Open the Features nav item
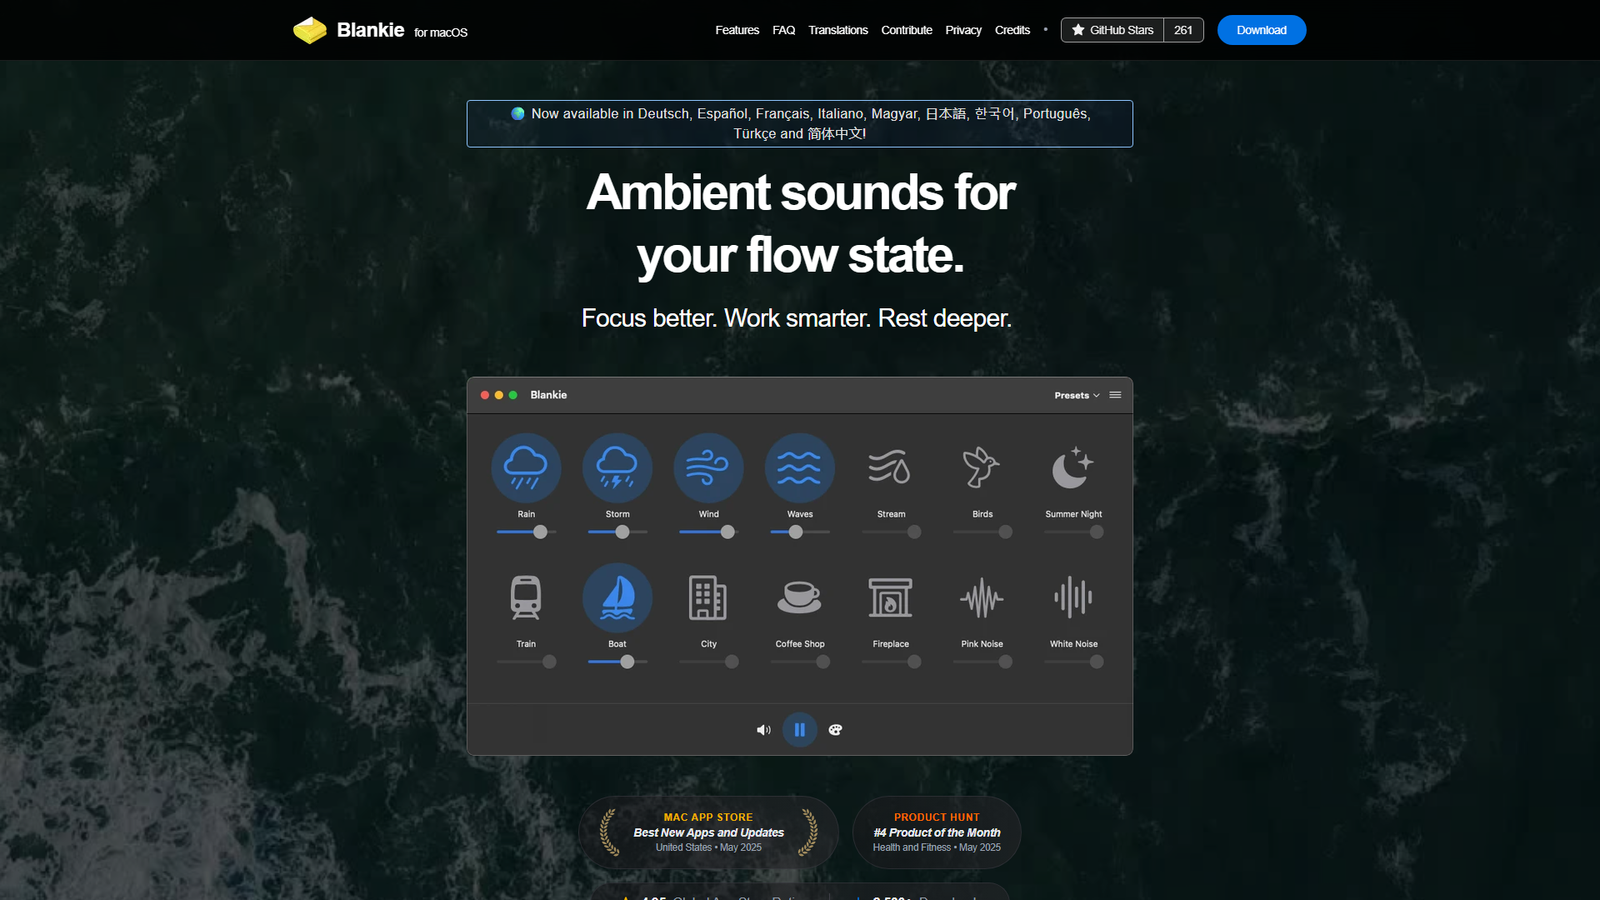Viewport: 1600px width, 900px height. tap(737, 30)
